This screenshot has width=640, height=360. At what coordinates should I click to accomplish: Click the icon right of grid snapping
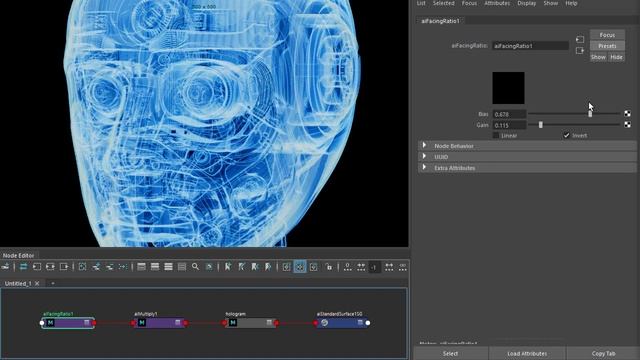313,267
